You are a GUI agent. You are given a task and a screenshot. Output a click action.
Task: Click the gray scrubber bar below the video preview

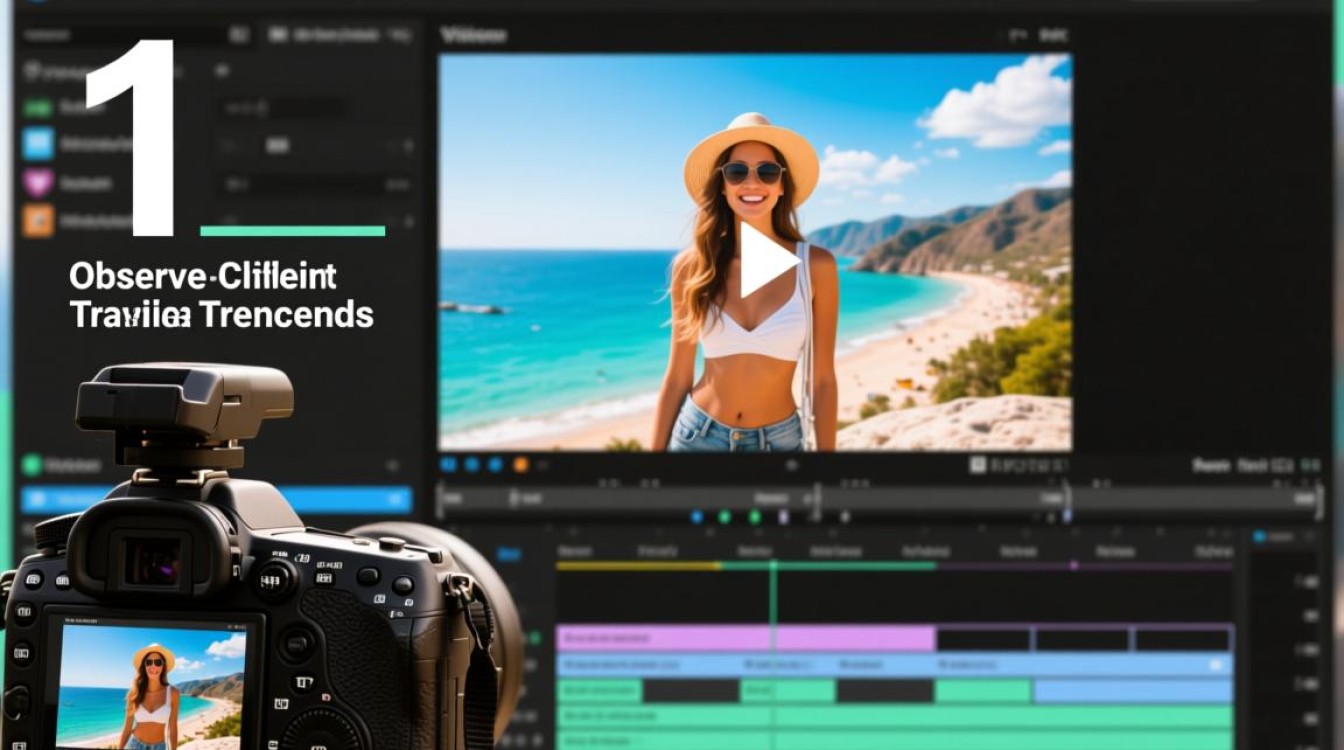pyautogui.click(x=878, y=497)
